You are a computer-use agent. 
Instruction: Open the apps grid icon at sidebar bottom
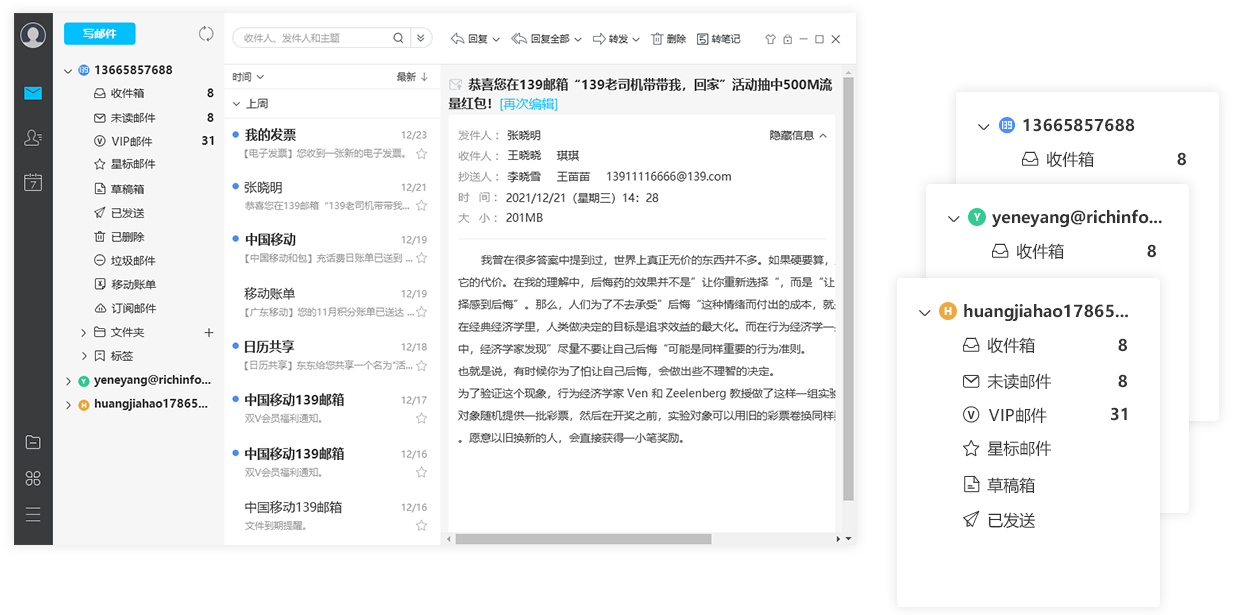coord(33,478)
